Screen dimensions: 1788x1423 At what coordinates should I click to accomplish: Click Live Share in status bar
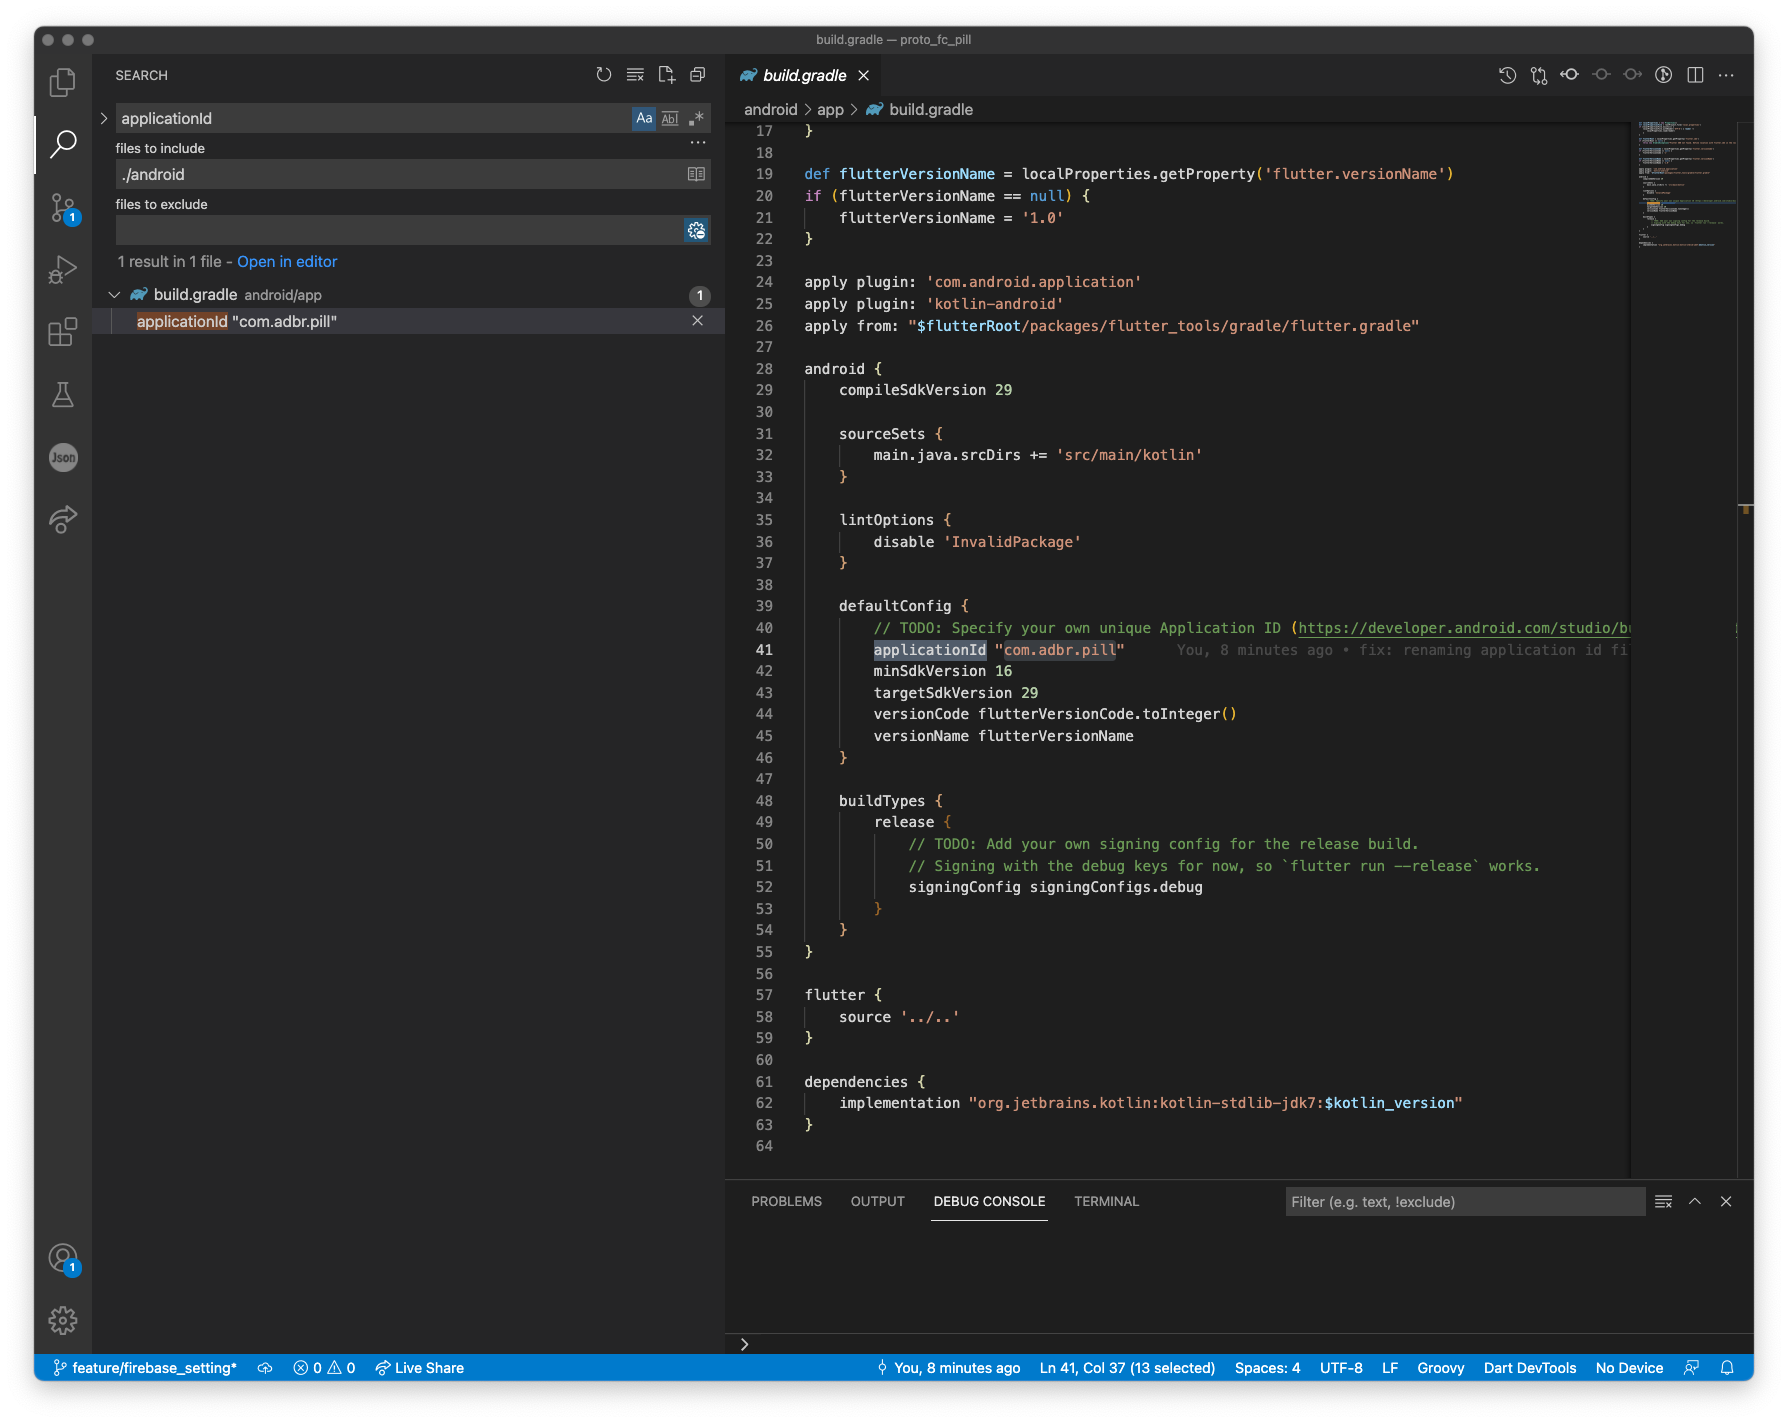click(419, 1368)
